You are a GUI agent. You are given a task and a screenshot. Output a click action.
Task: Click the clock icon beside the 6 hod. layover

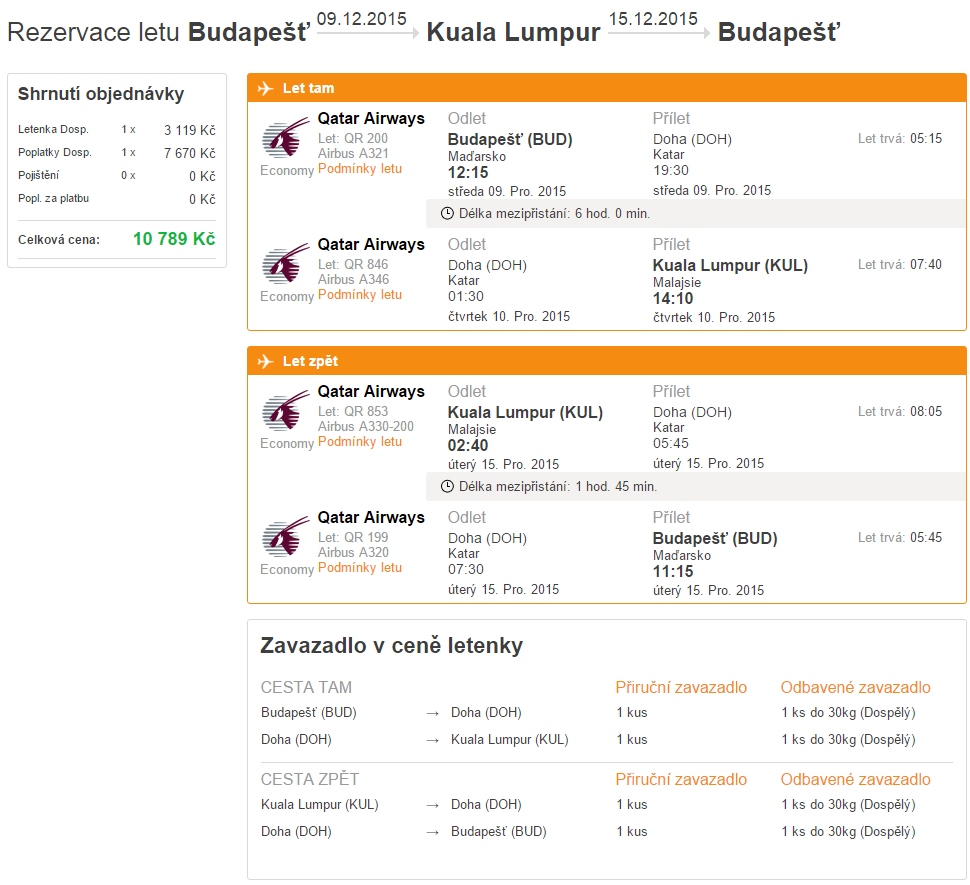coord(447,213)
